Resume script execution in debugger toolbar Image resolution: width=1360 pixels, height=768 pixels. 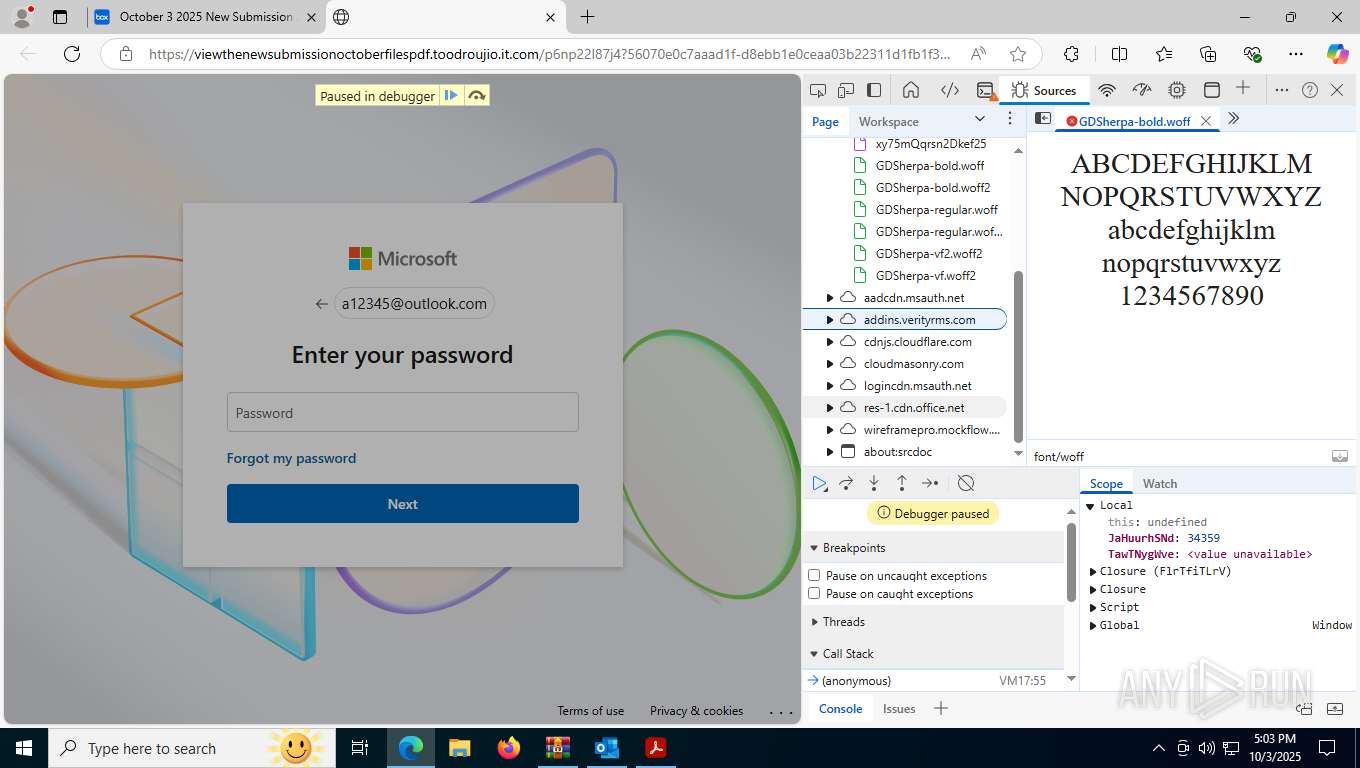820,483
